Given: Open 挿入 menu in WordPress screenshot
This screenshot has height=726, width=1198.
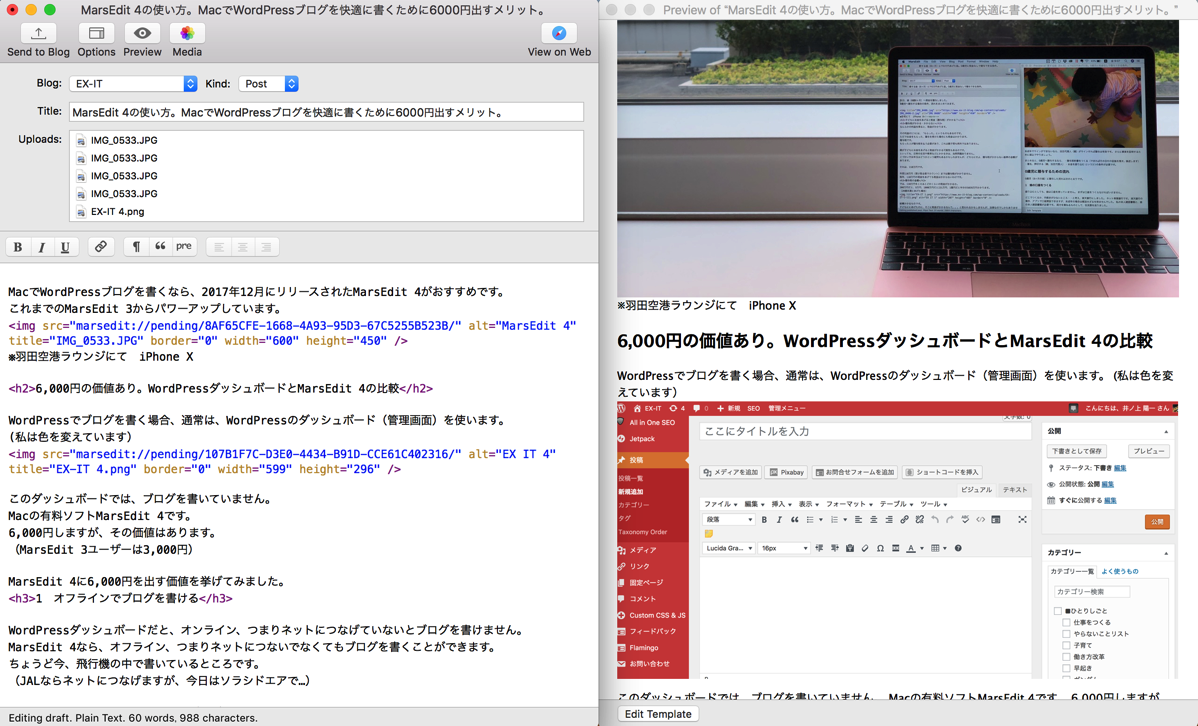Looking at the screenshot, I should pyautogui.click(x=781, y=504).
